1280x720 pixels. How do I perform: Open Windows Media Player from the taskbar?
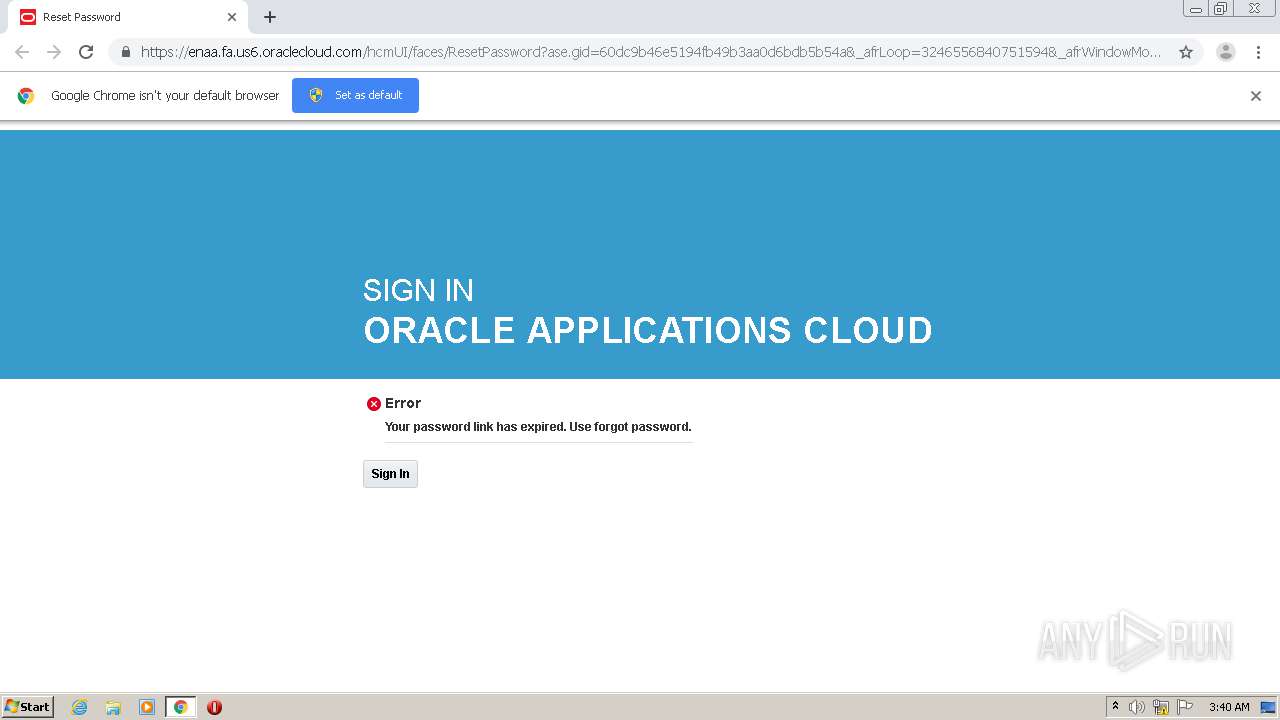pos(147,707)
